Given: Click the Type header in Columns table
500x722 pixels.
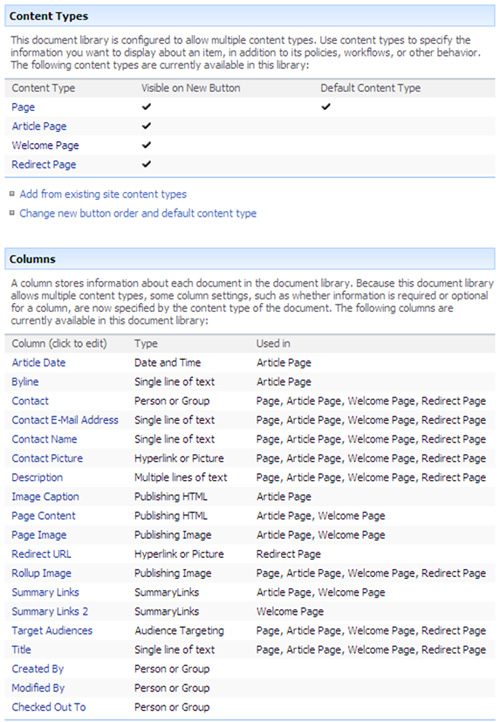Looking at the screenshot, I should (146, 344).
